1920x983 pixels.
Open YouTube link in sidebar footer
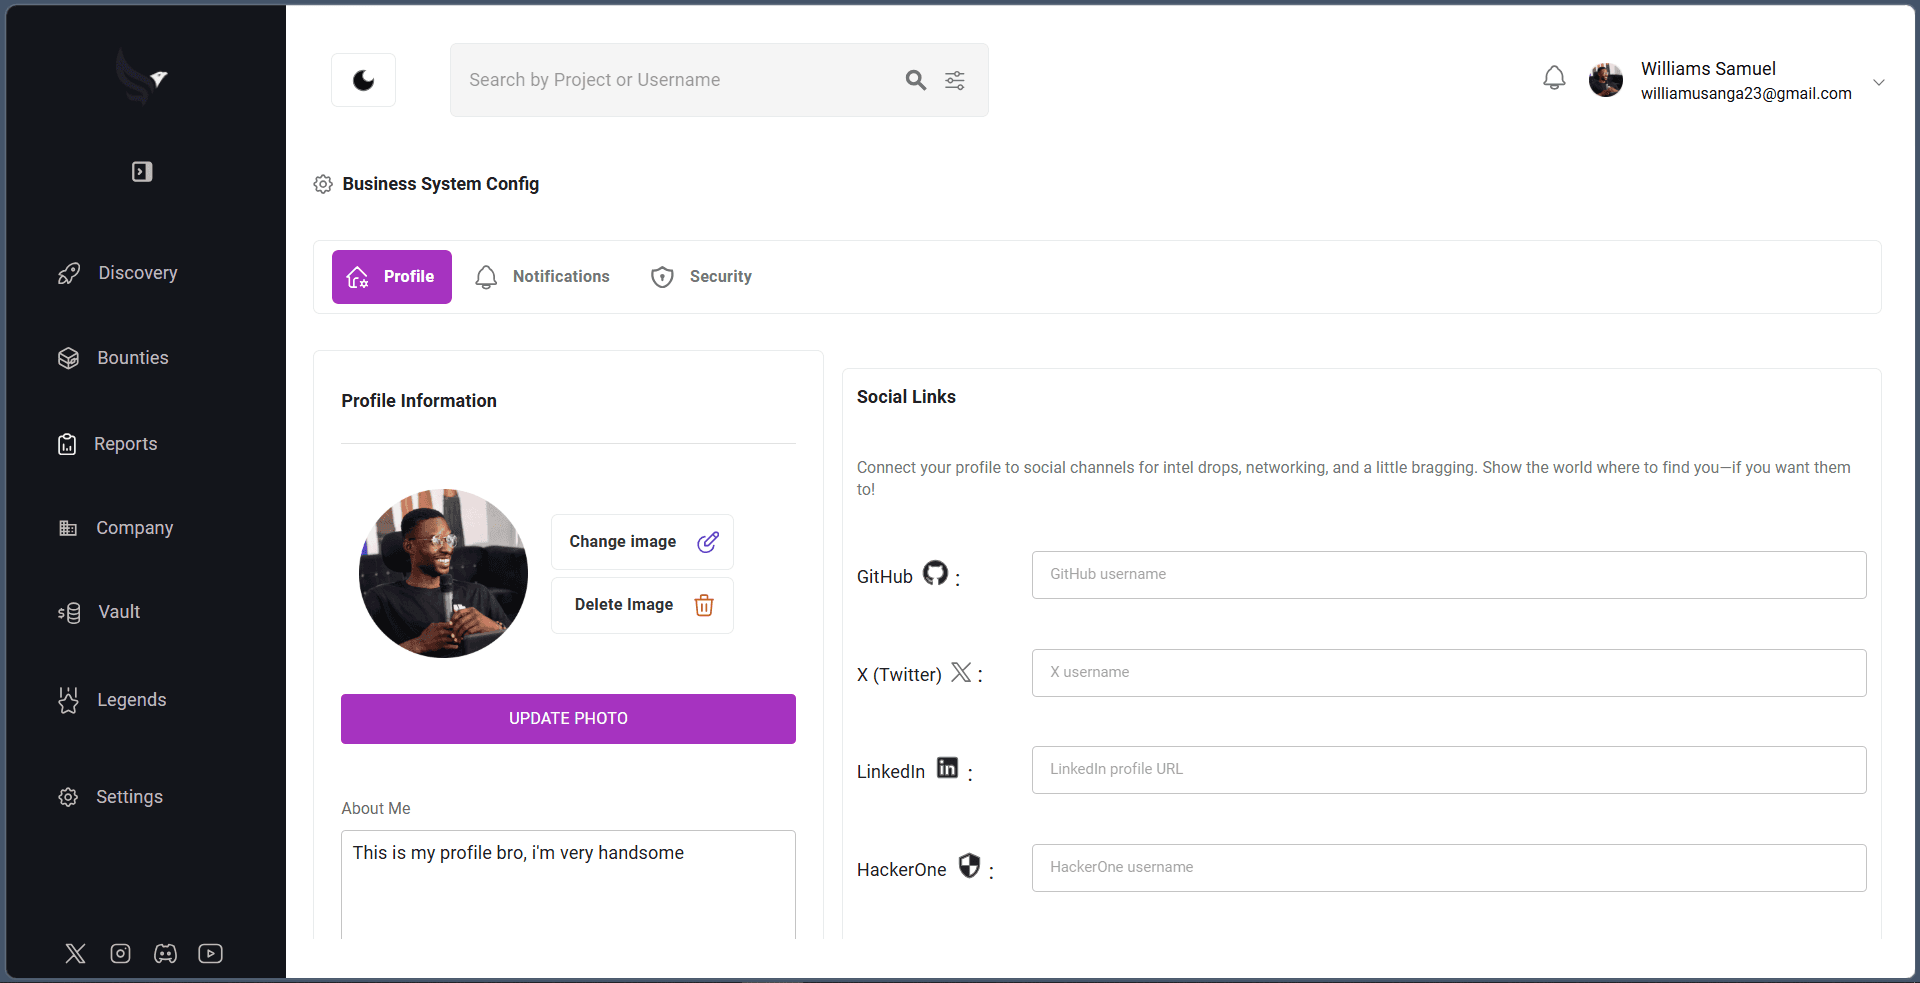(210, 953)
